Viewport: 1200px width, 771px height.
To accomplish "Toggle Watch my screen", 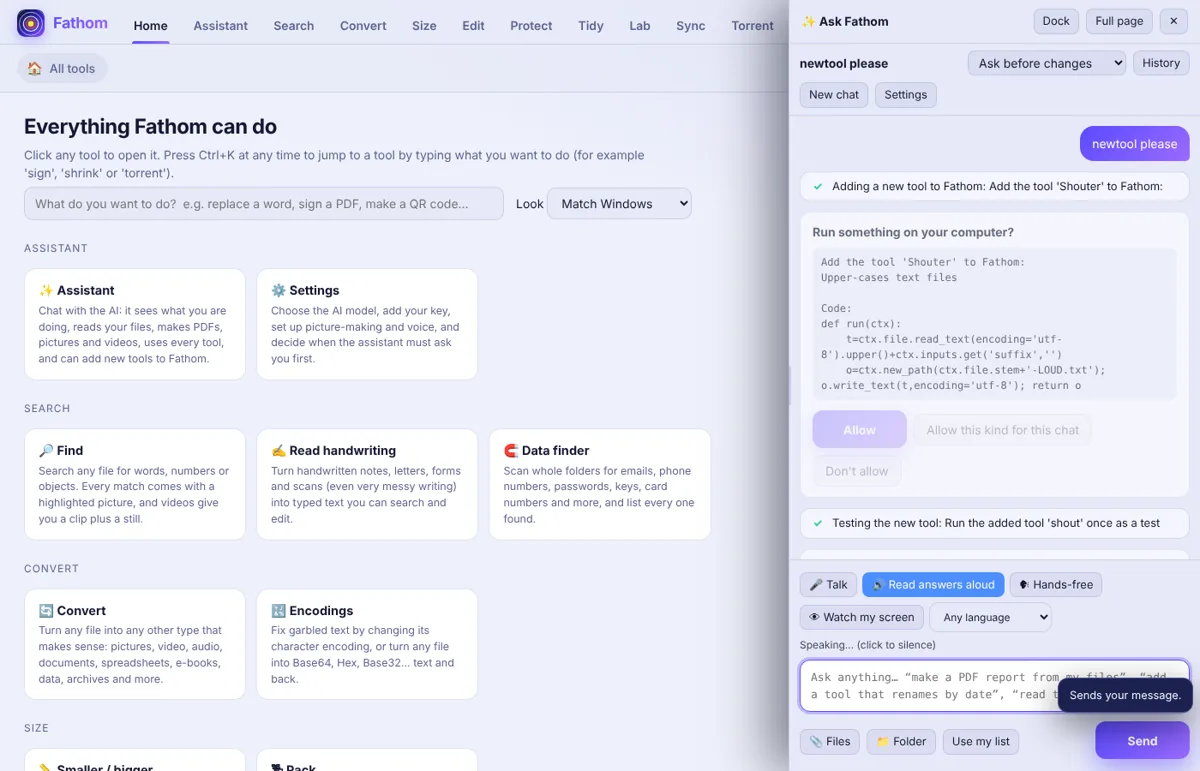I will (861, 617).
